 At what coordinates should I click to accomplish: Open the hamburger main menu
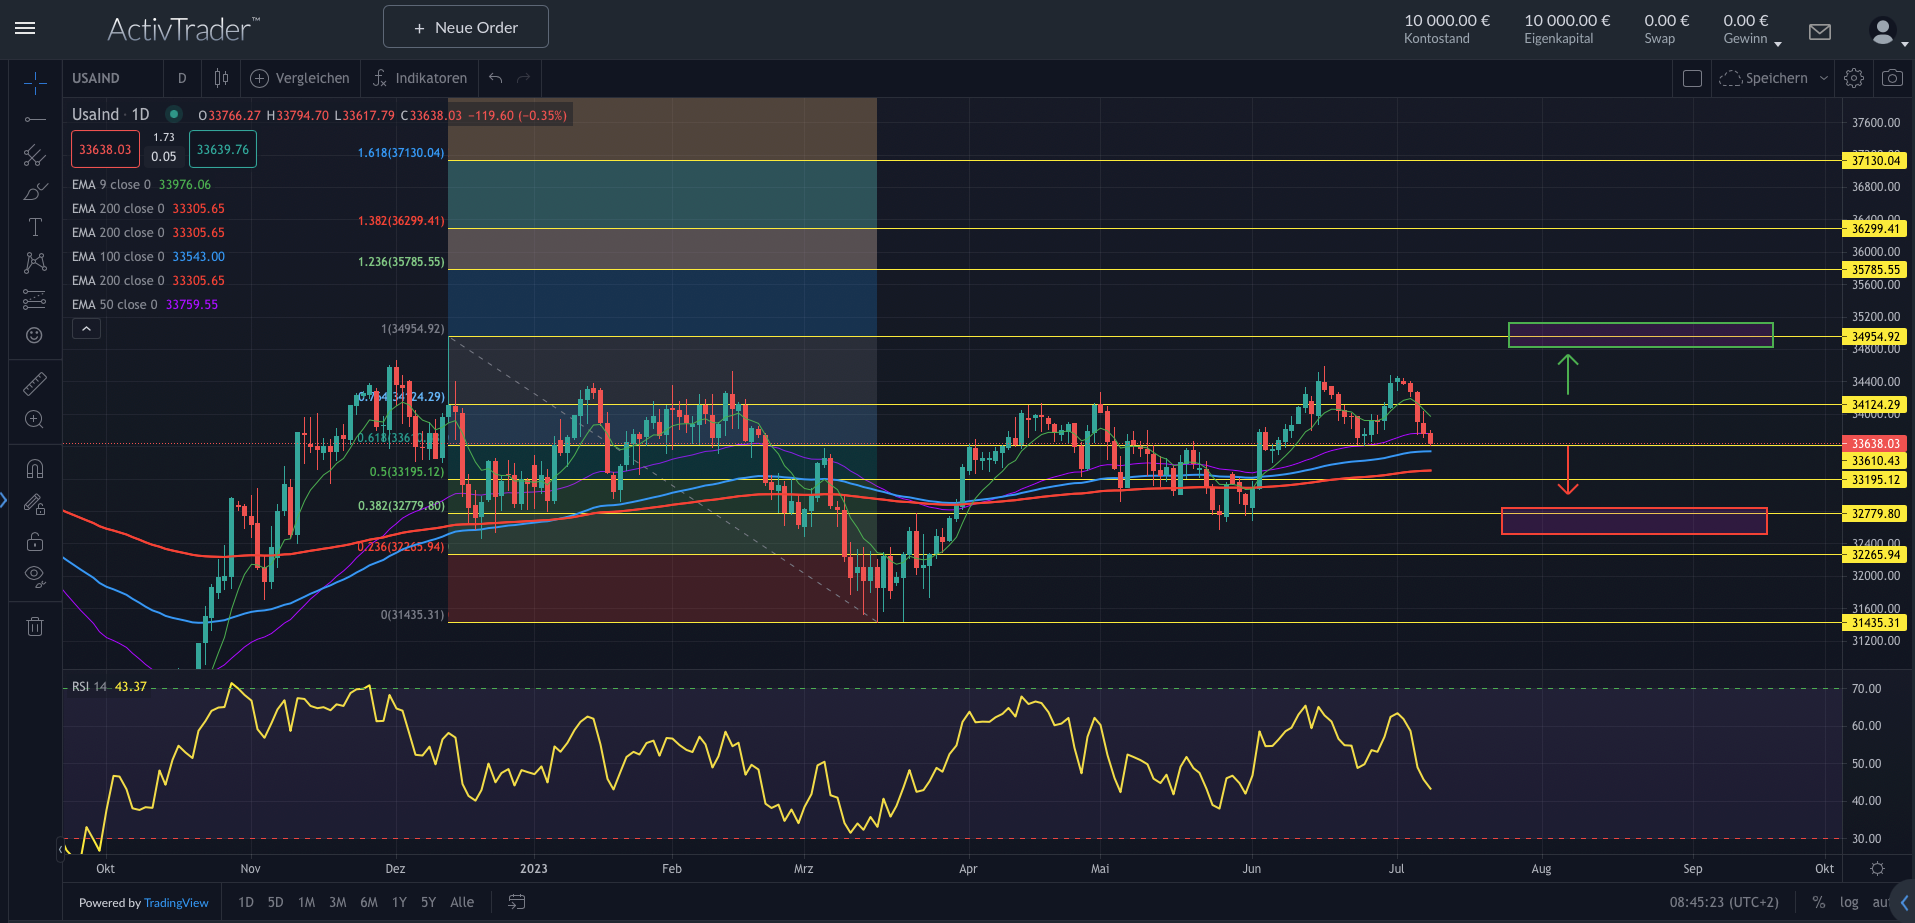(25, 28)
